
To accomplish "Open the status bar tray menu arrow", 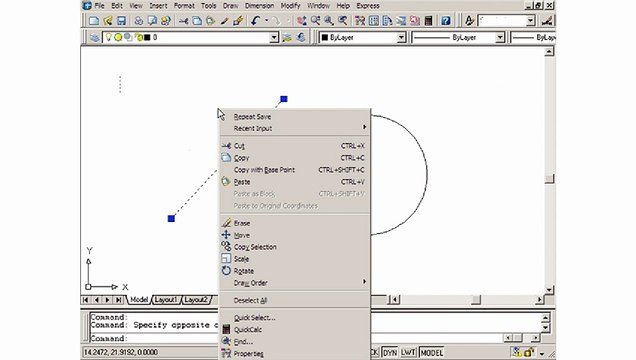I will [x=542, y=354].
